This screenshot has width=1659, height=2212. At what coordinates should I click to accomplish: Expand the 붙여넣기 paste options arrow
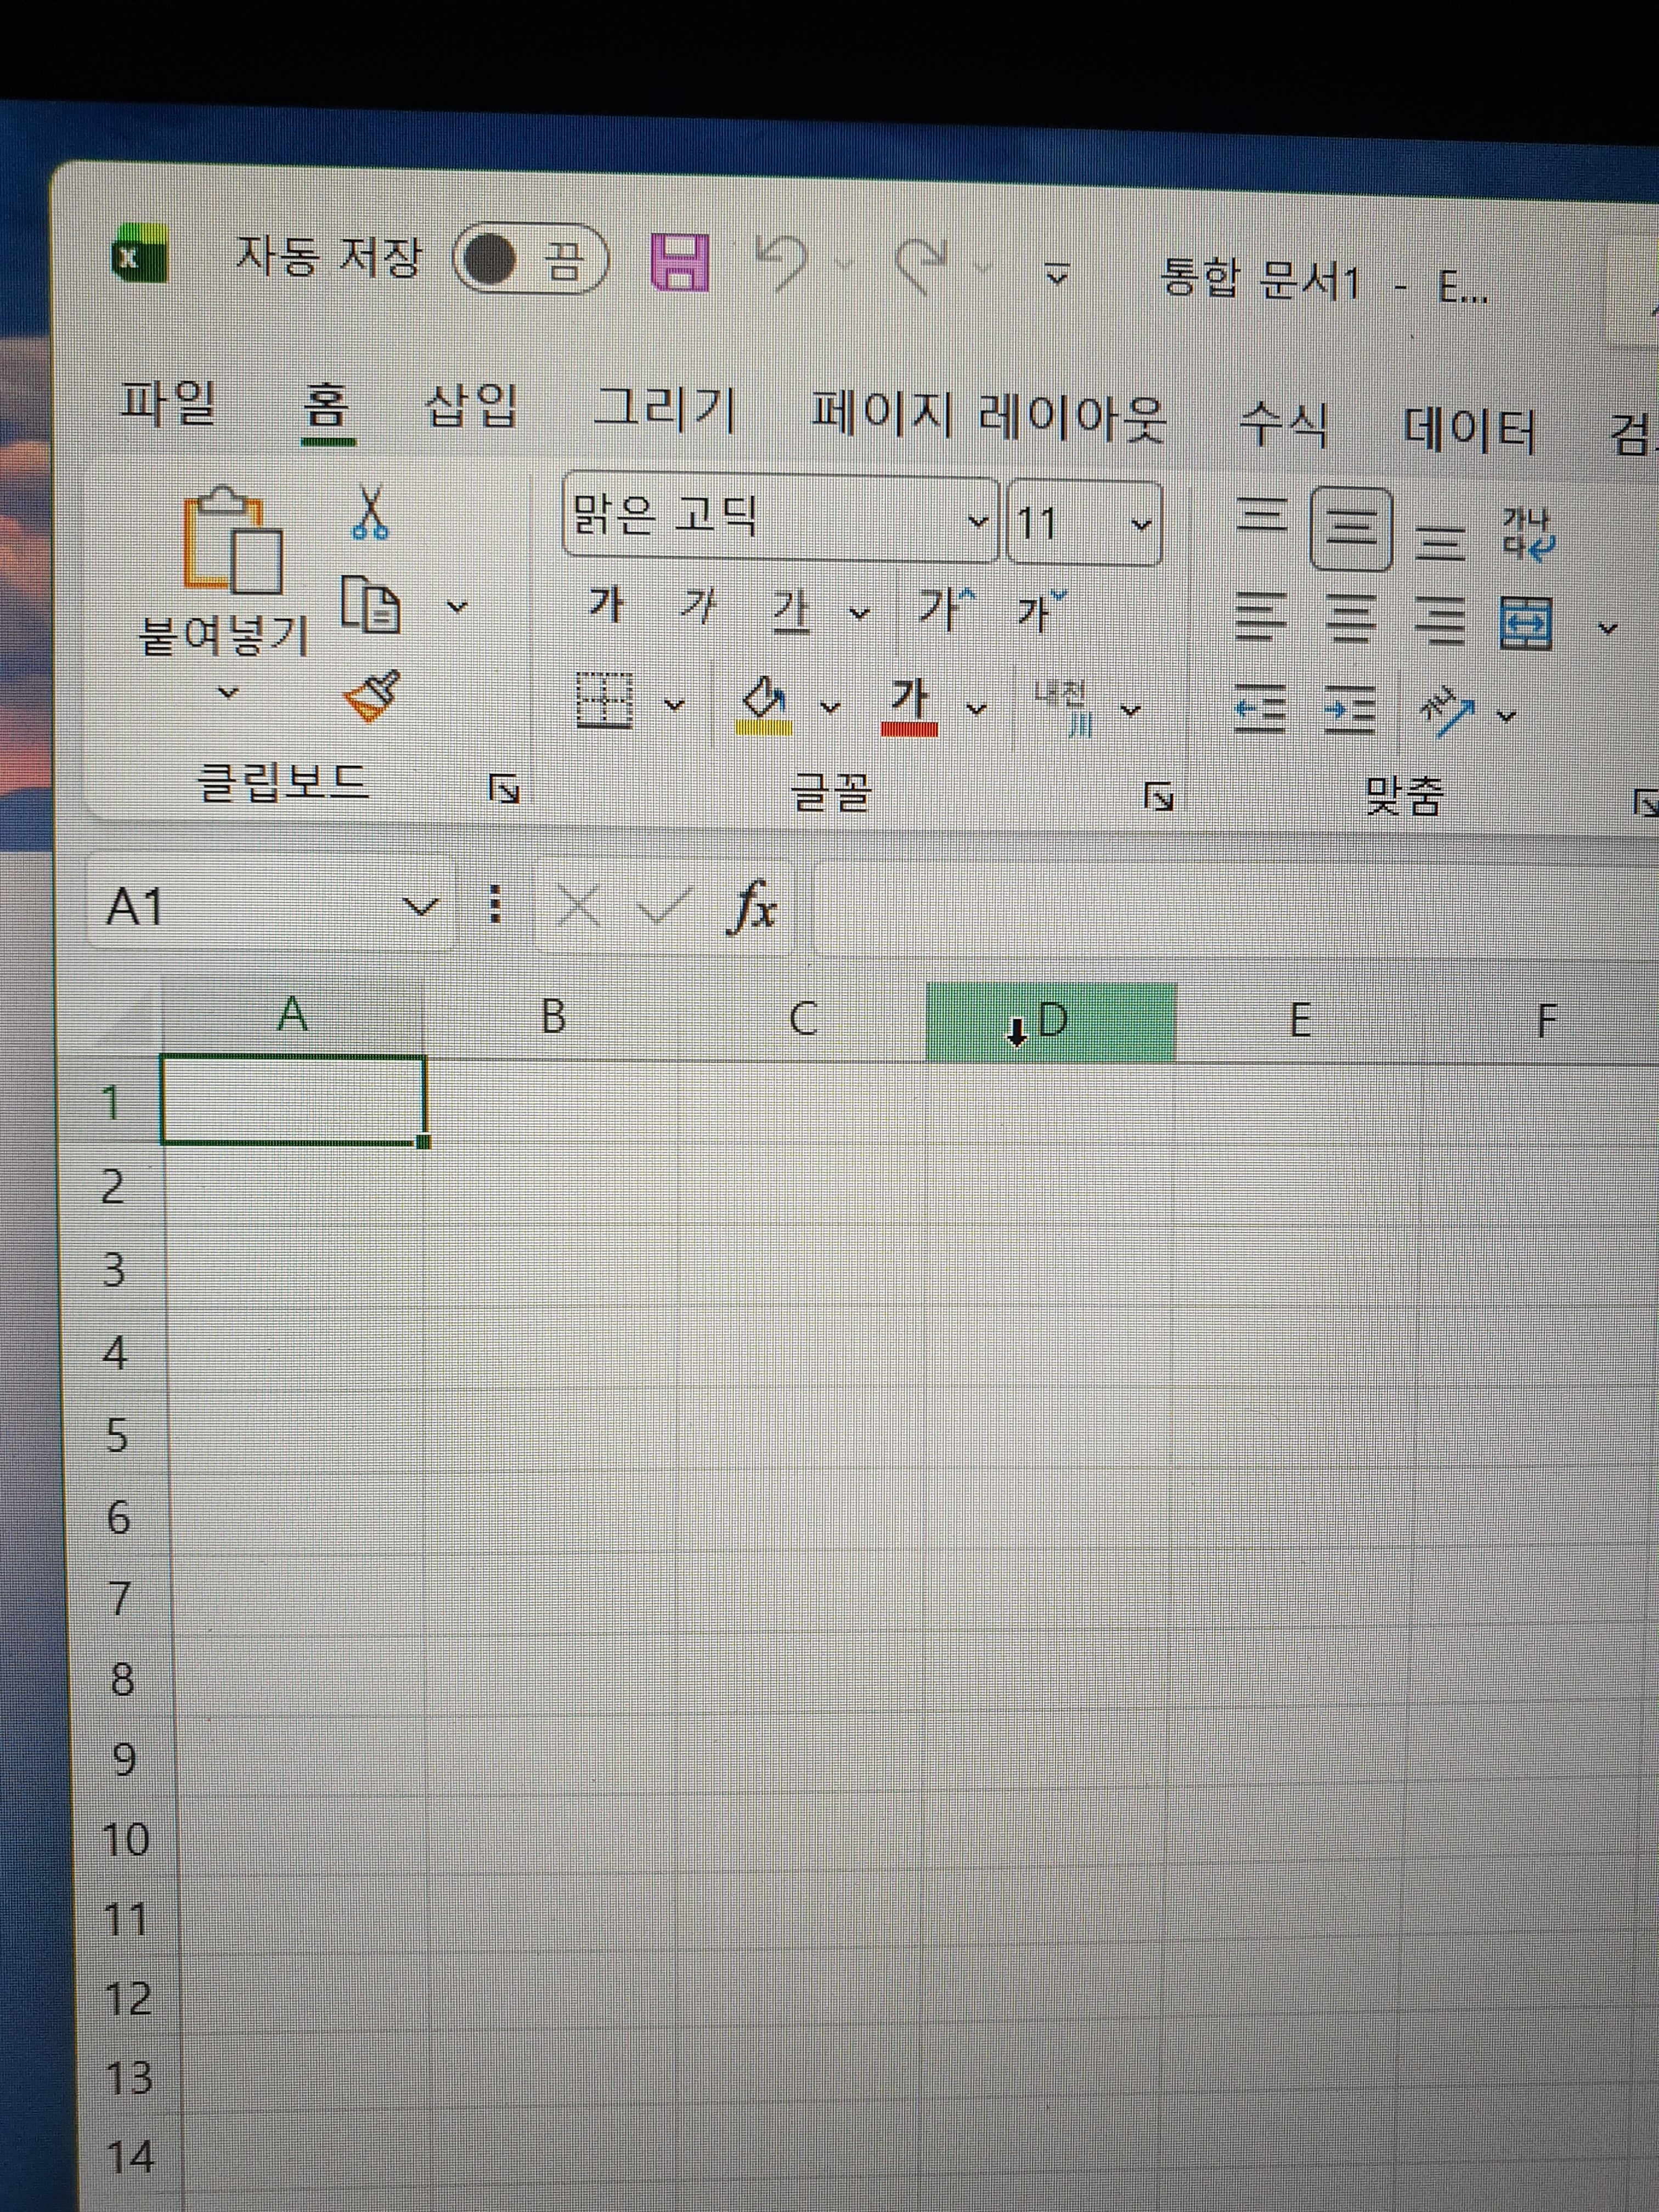click(x=228, y=691)
